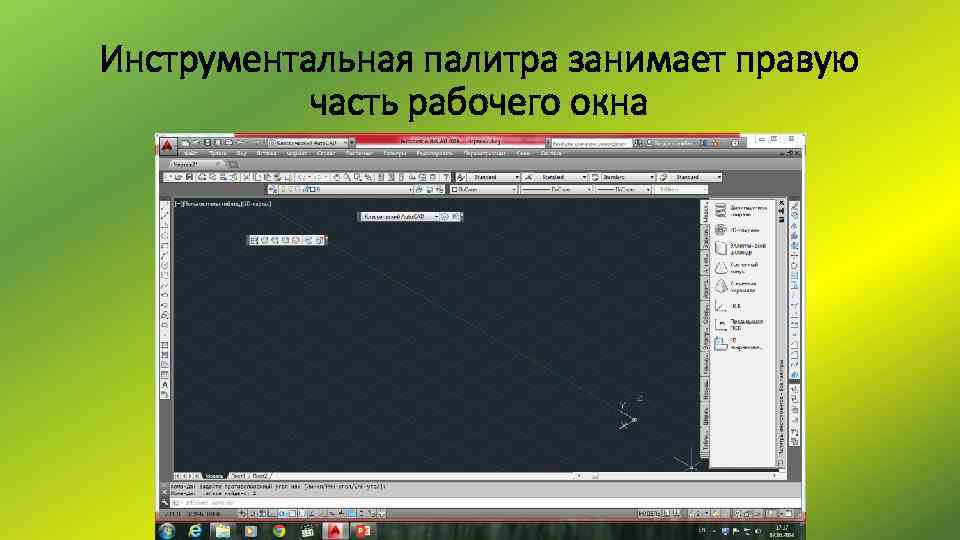Open the layer list dropdown
This screenshot has height=540, width=960.
pos(346,190)
